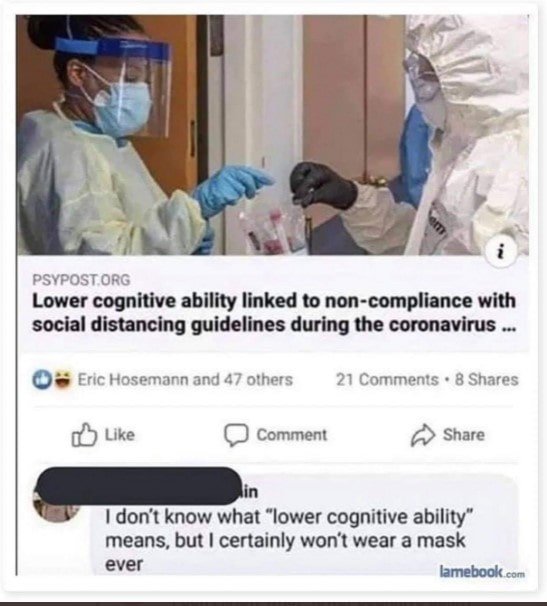Screen dimensions: 547x606
Task: Open the PSYPOST.ORG source link
Action: click(81, 279)
